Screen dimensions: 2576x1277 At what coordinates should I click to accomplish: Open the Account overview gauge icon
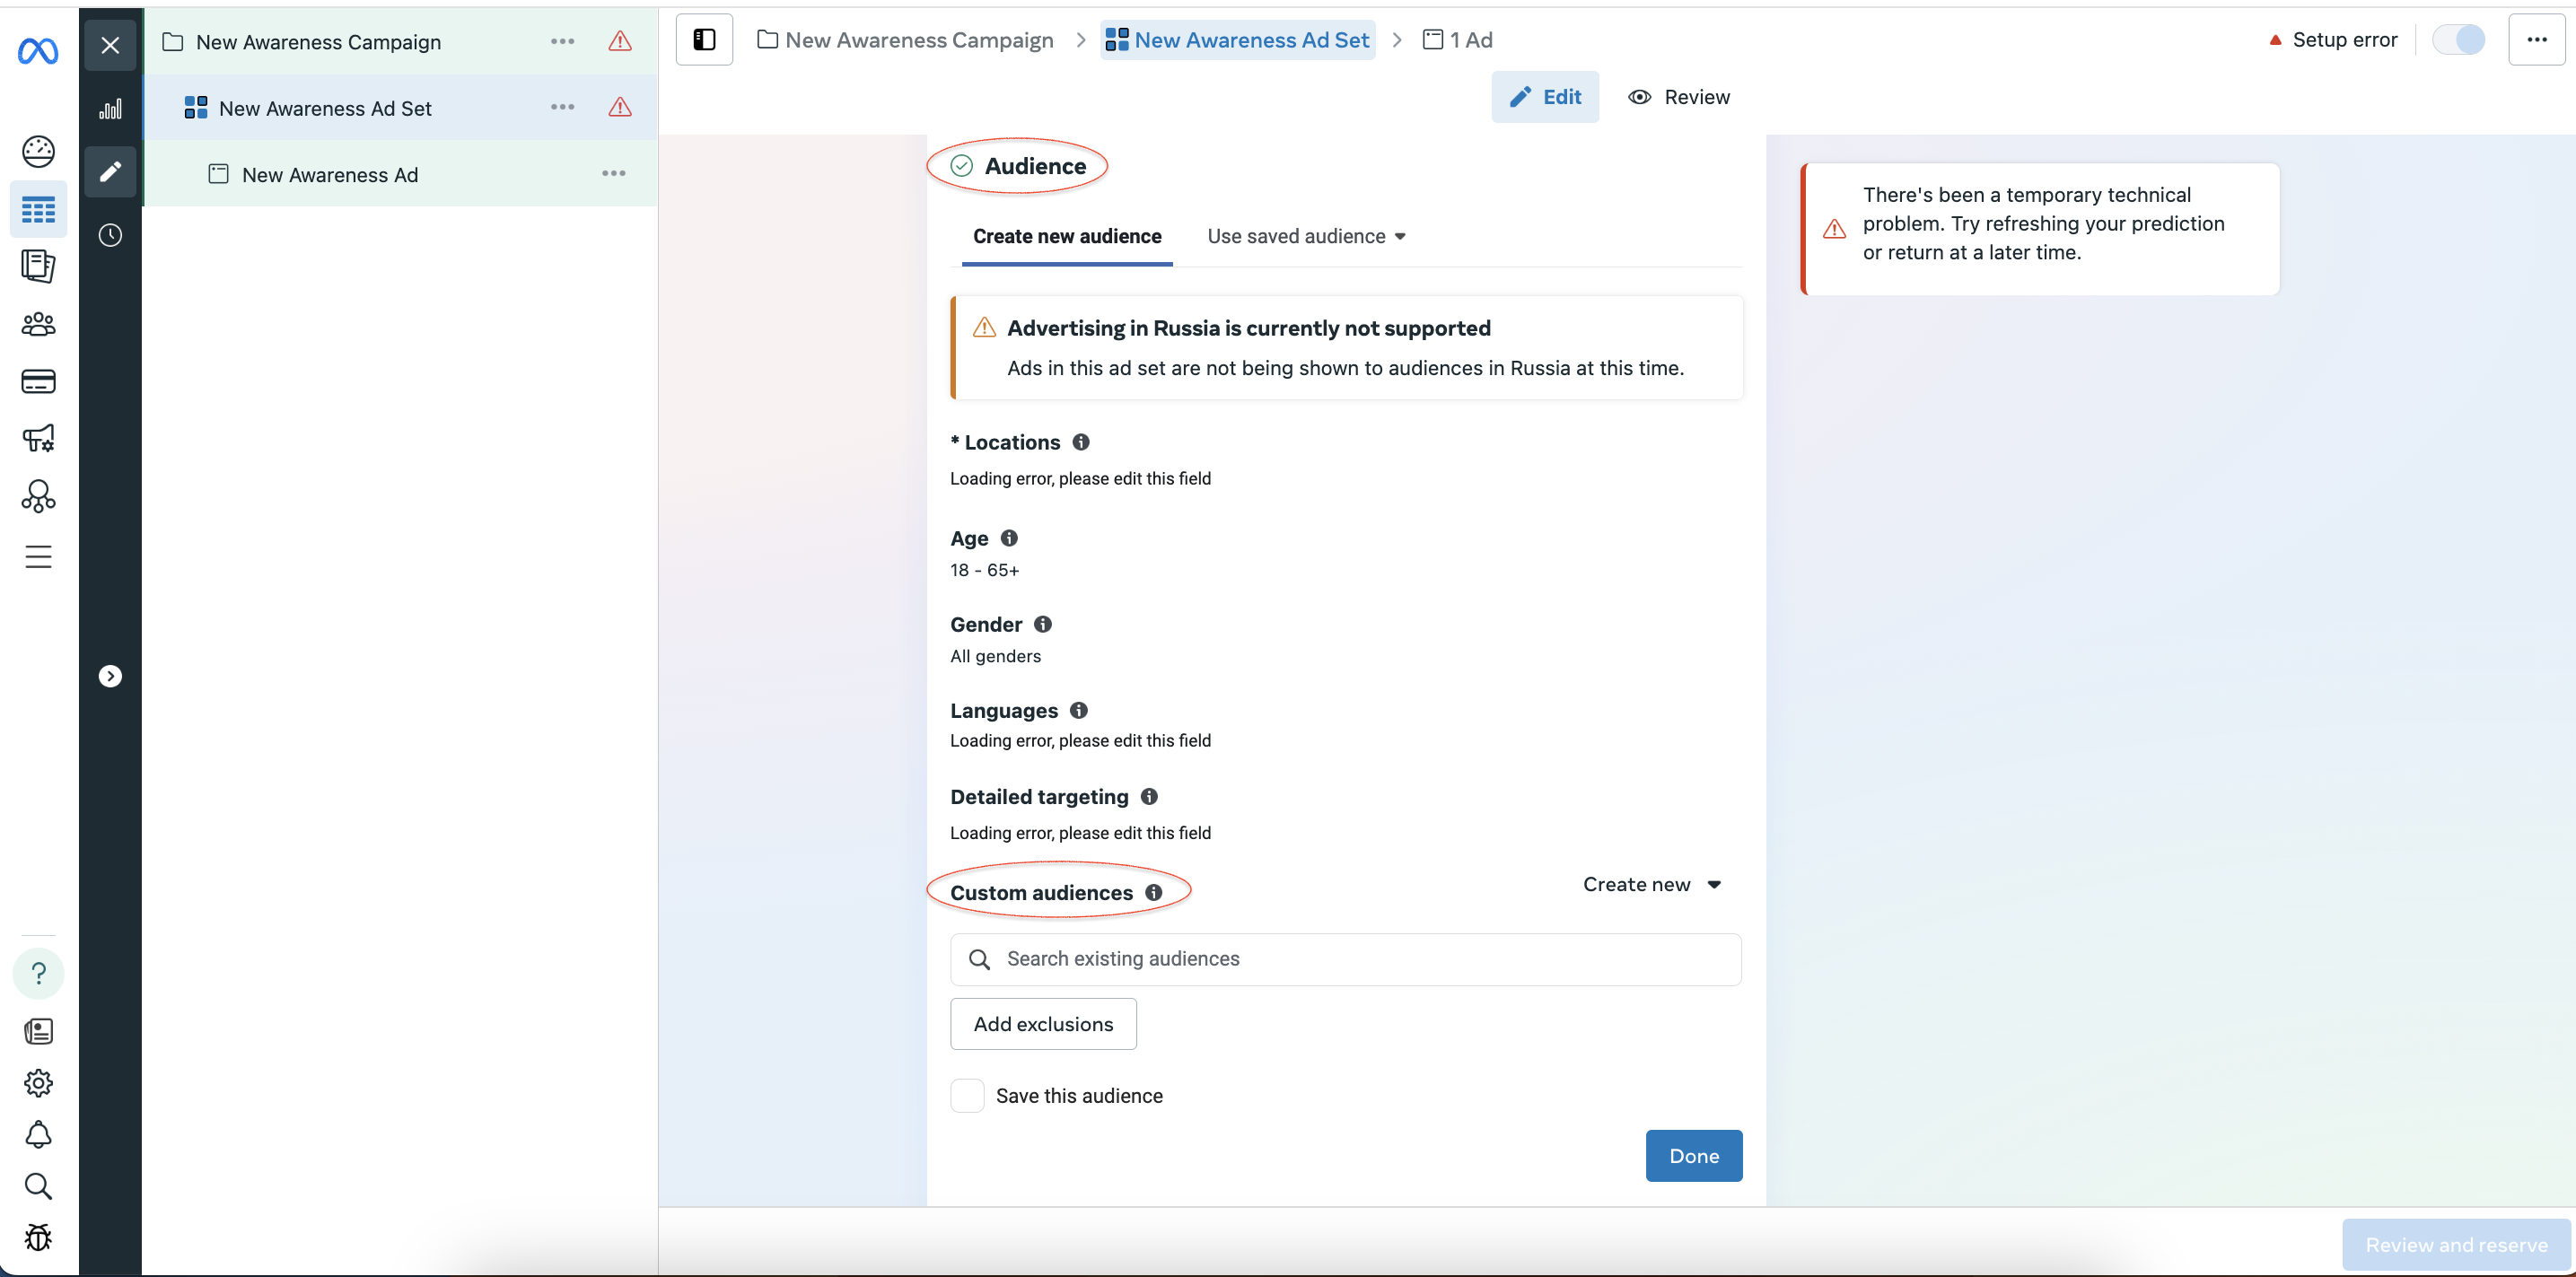point(38,151)
